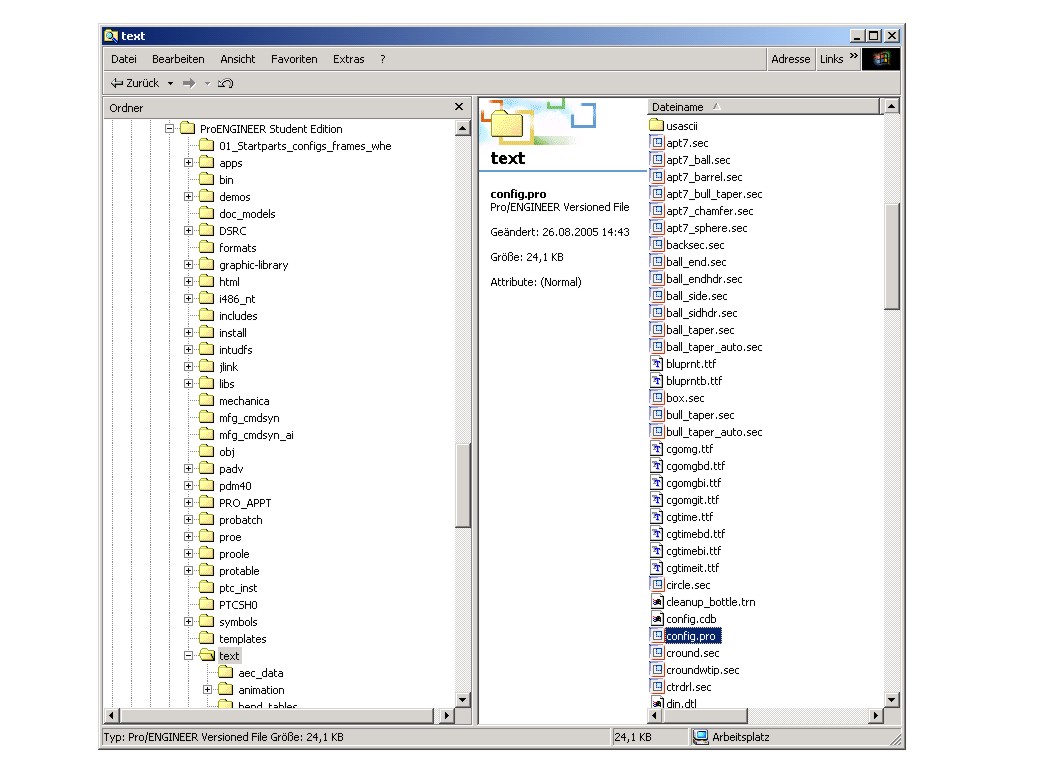Select the 01_Startparts_configs_frames_whe folder

(305, 146)
